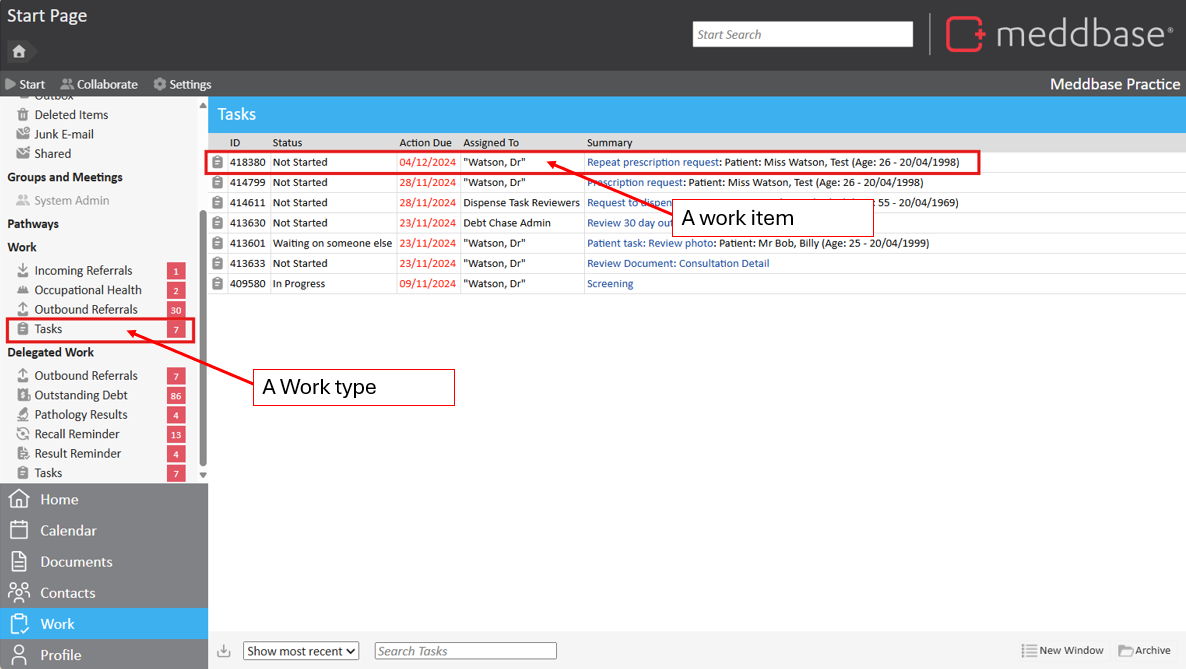The width and height of the screenshot is (1186, 669).
Task: Click the task icon for row 418380
Action: (x=218, y=162)
